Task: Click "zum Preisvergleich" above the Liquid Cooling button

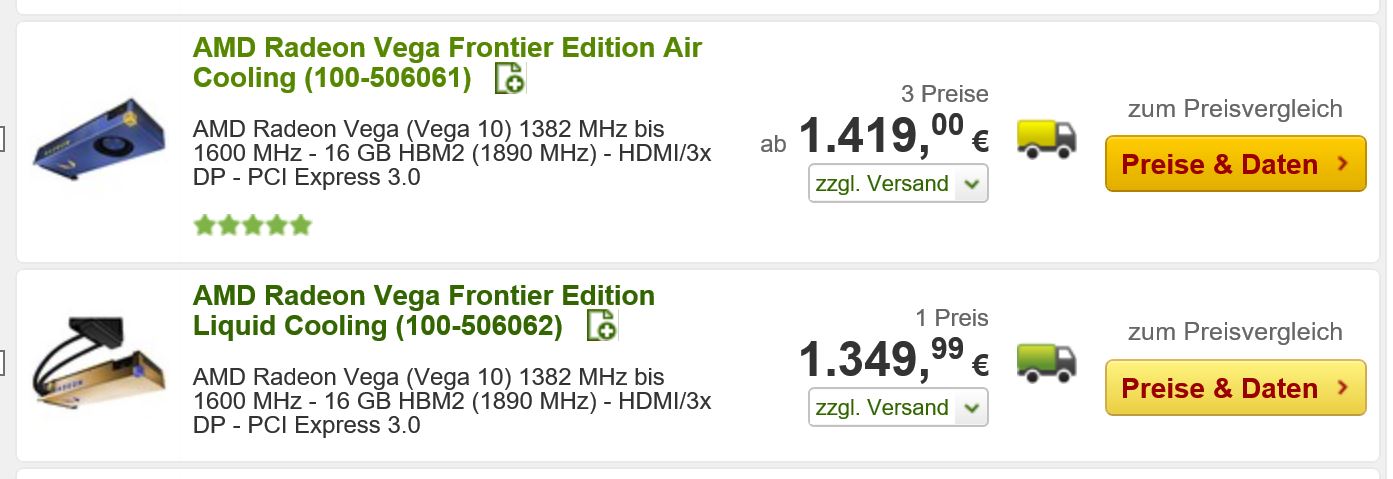Action: [1234, 332]
